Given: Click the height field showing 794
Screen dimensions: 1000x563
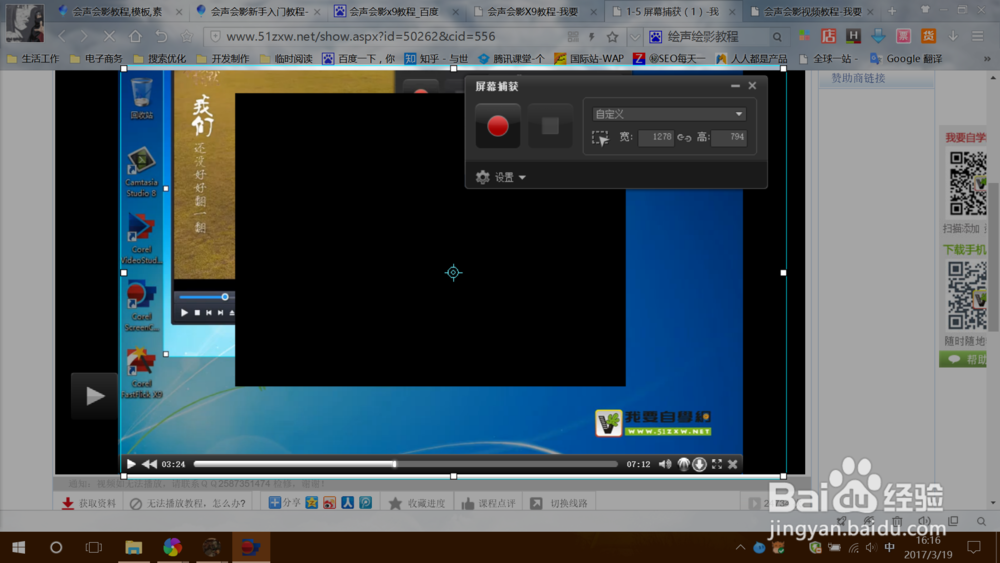Looking at the screenshot, I should 729,137.
